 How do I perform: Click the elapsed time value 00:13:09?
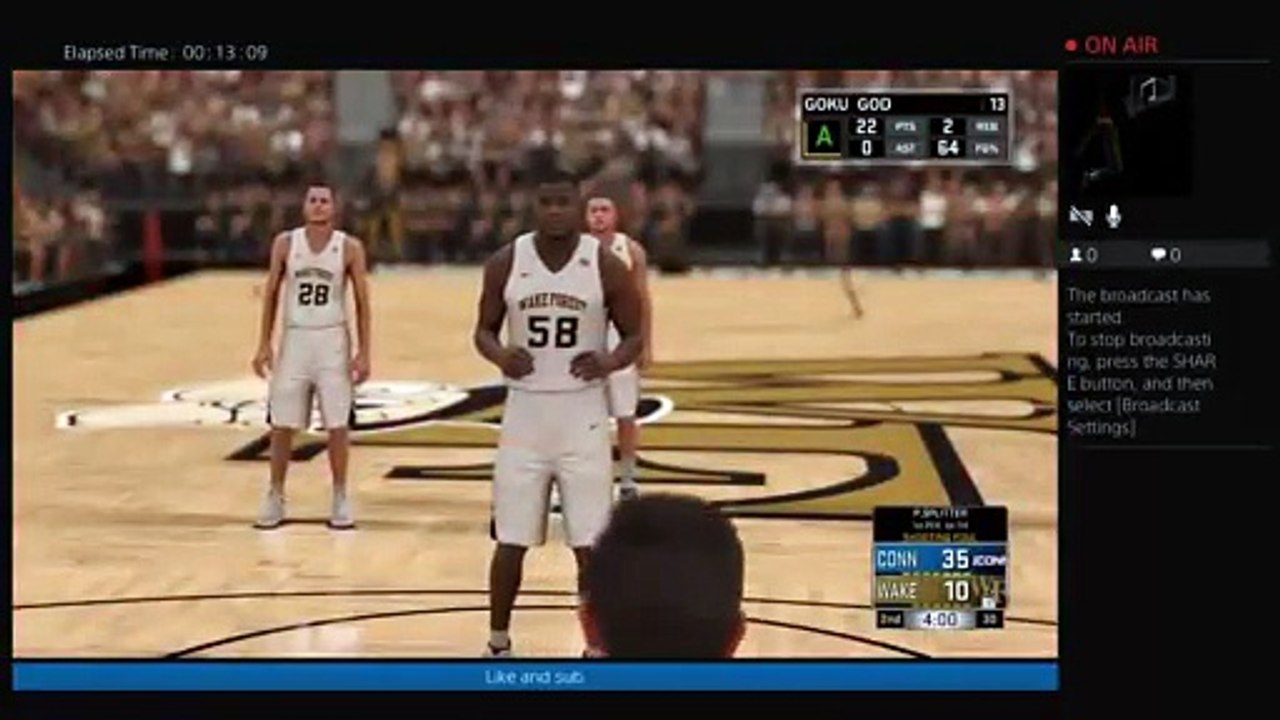coord(225,53)
